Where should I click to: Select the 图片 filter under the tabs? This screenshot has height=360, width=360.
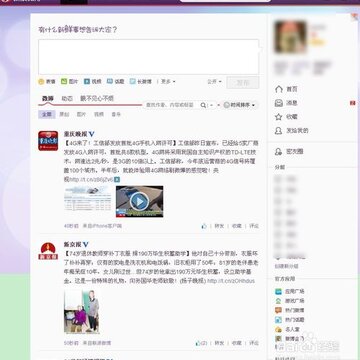coord(81,114)
